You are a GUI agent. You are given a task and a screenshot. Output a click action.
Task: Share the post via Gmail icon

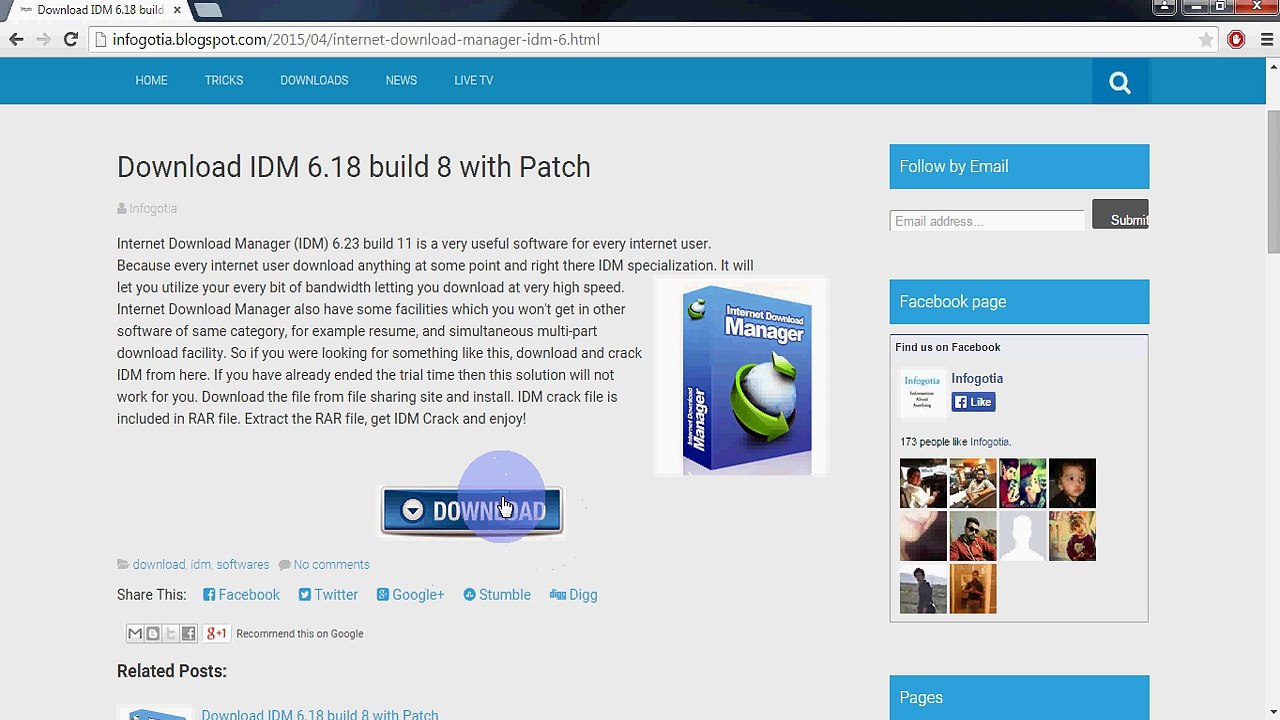click(135, 633)
